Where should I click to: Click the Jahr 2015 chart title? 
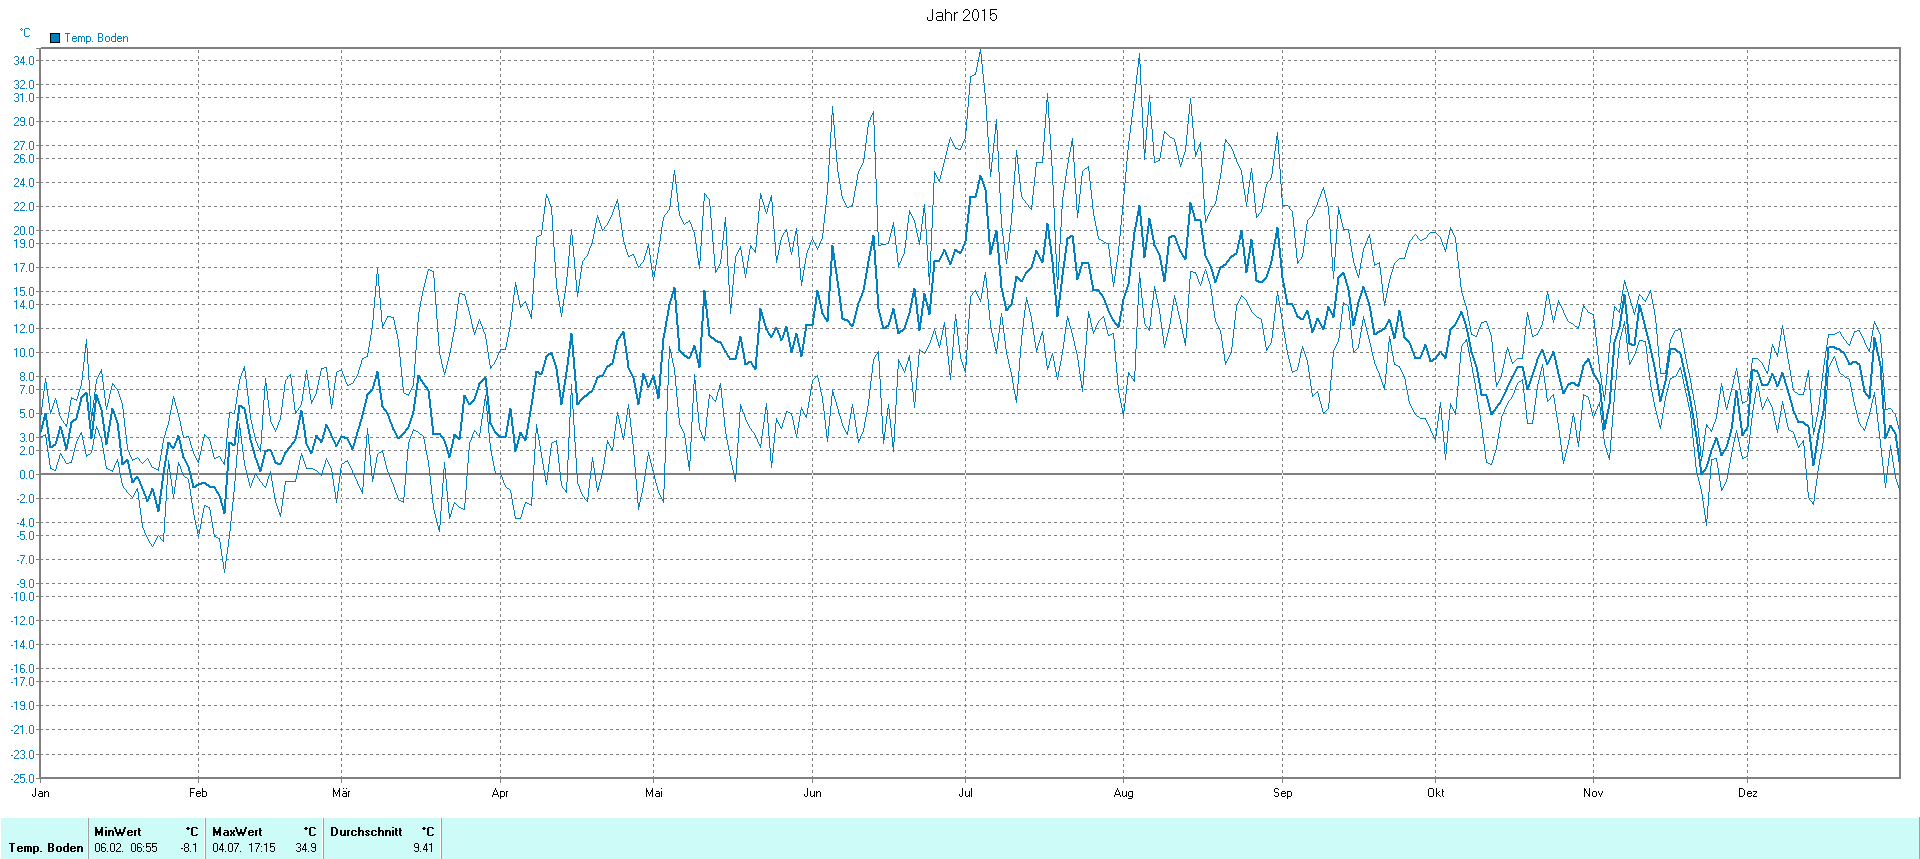(x=961, y=15)
